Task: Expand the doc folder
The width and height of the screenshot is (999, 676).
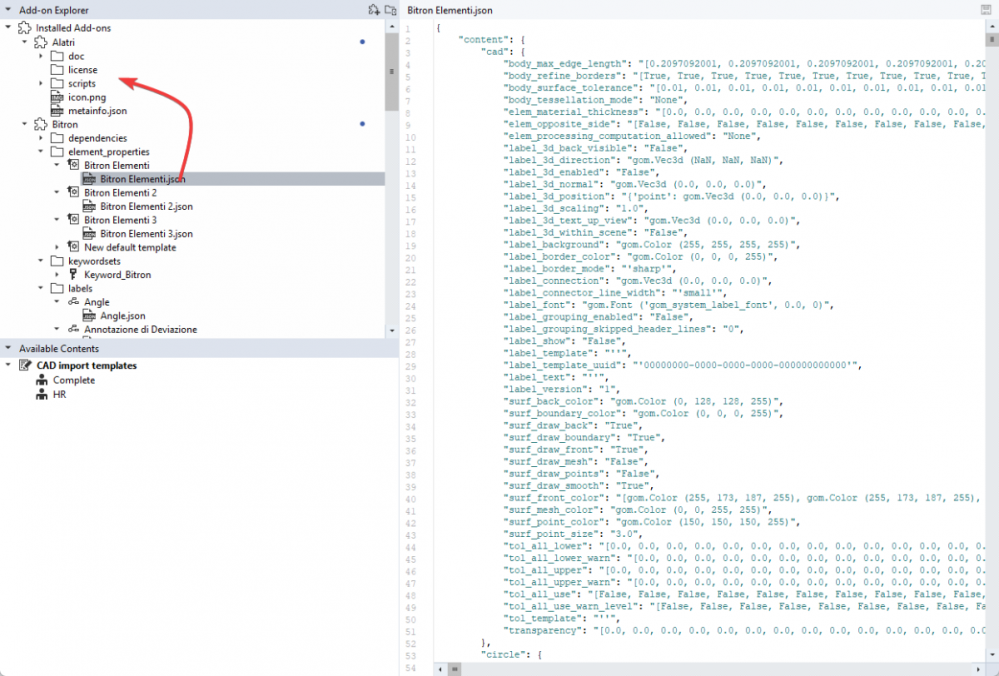Action: [41, 56]
